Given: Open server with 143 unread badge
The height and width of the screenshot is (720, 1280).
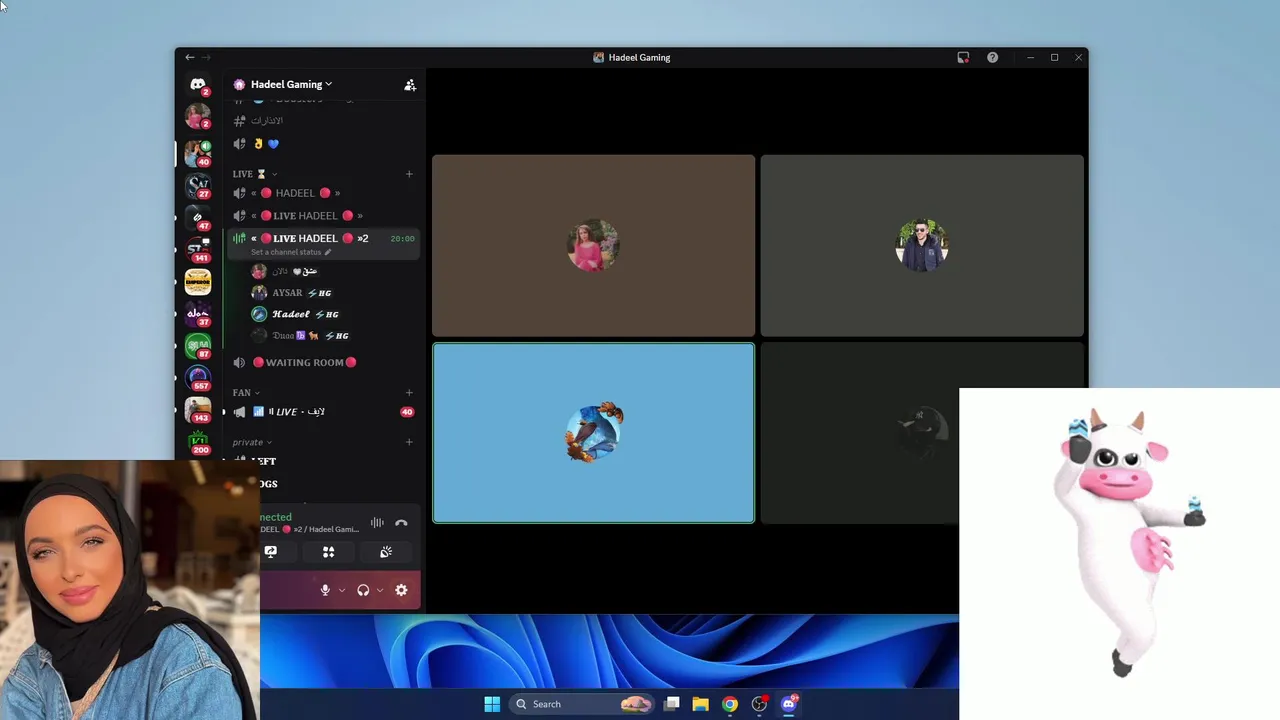Looking at the screenshot, I should pyautogui.click(x=198, y=410).
